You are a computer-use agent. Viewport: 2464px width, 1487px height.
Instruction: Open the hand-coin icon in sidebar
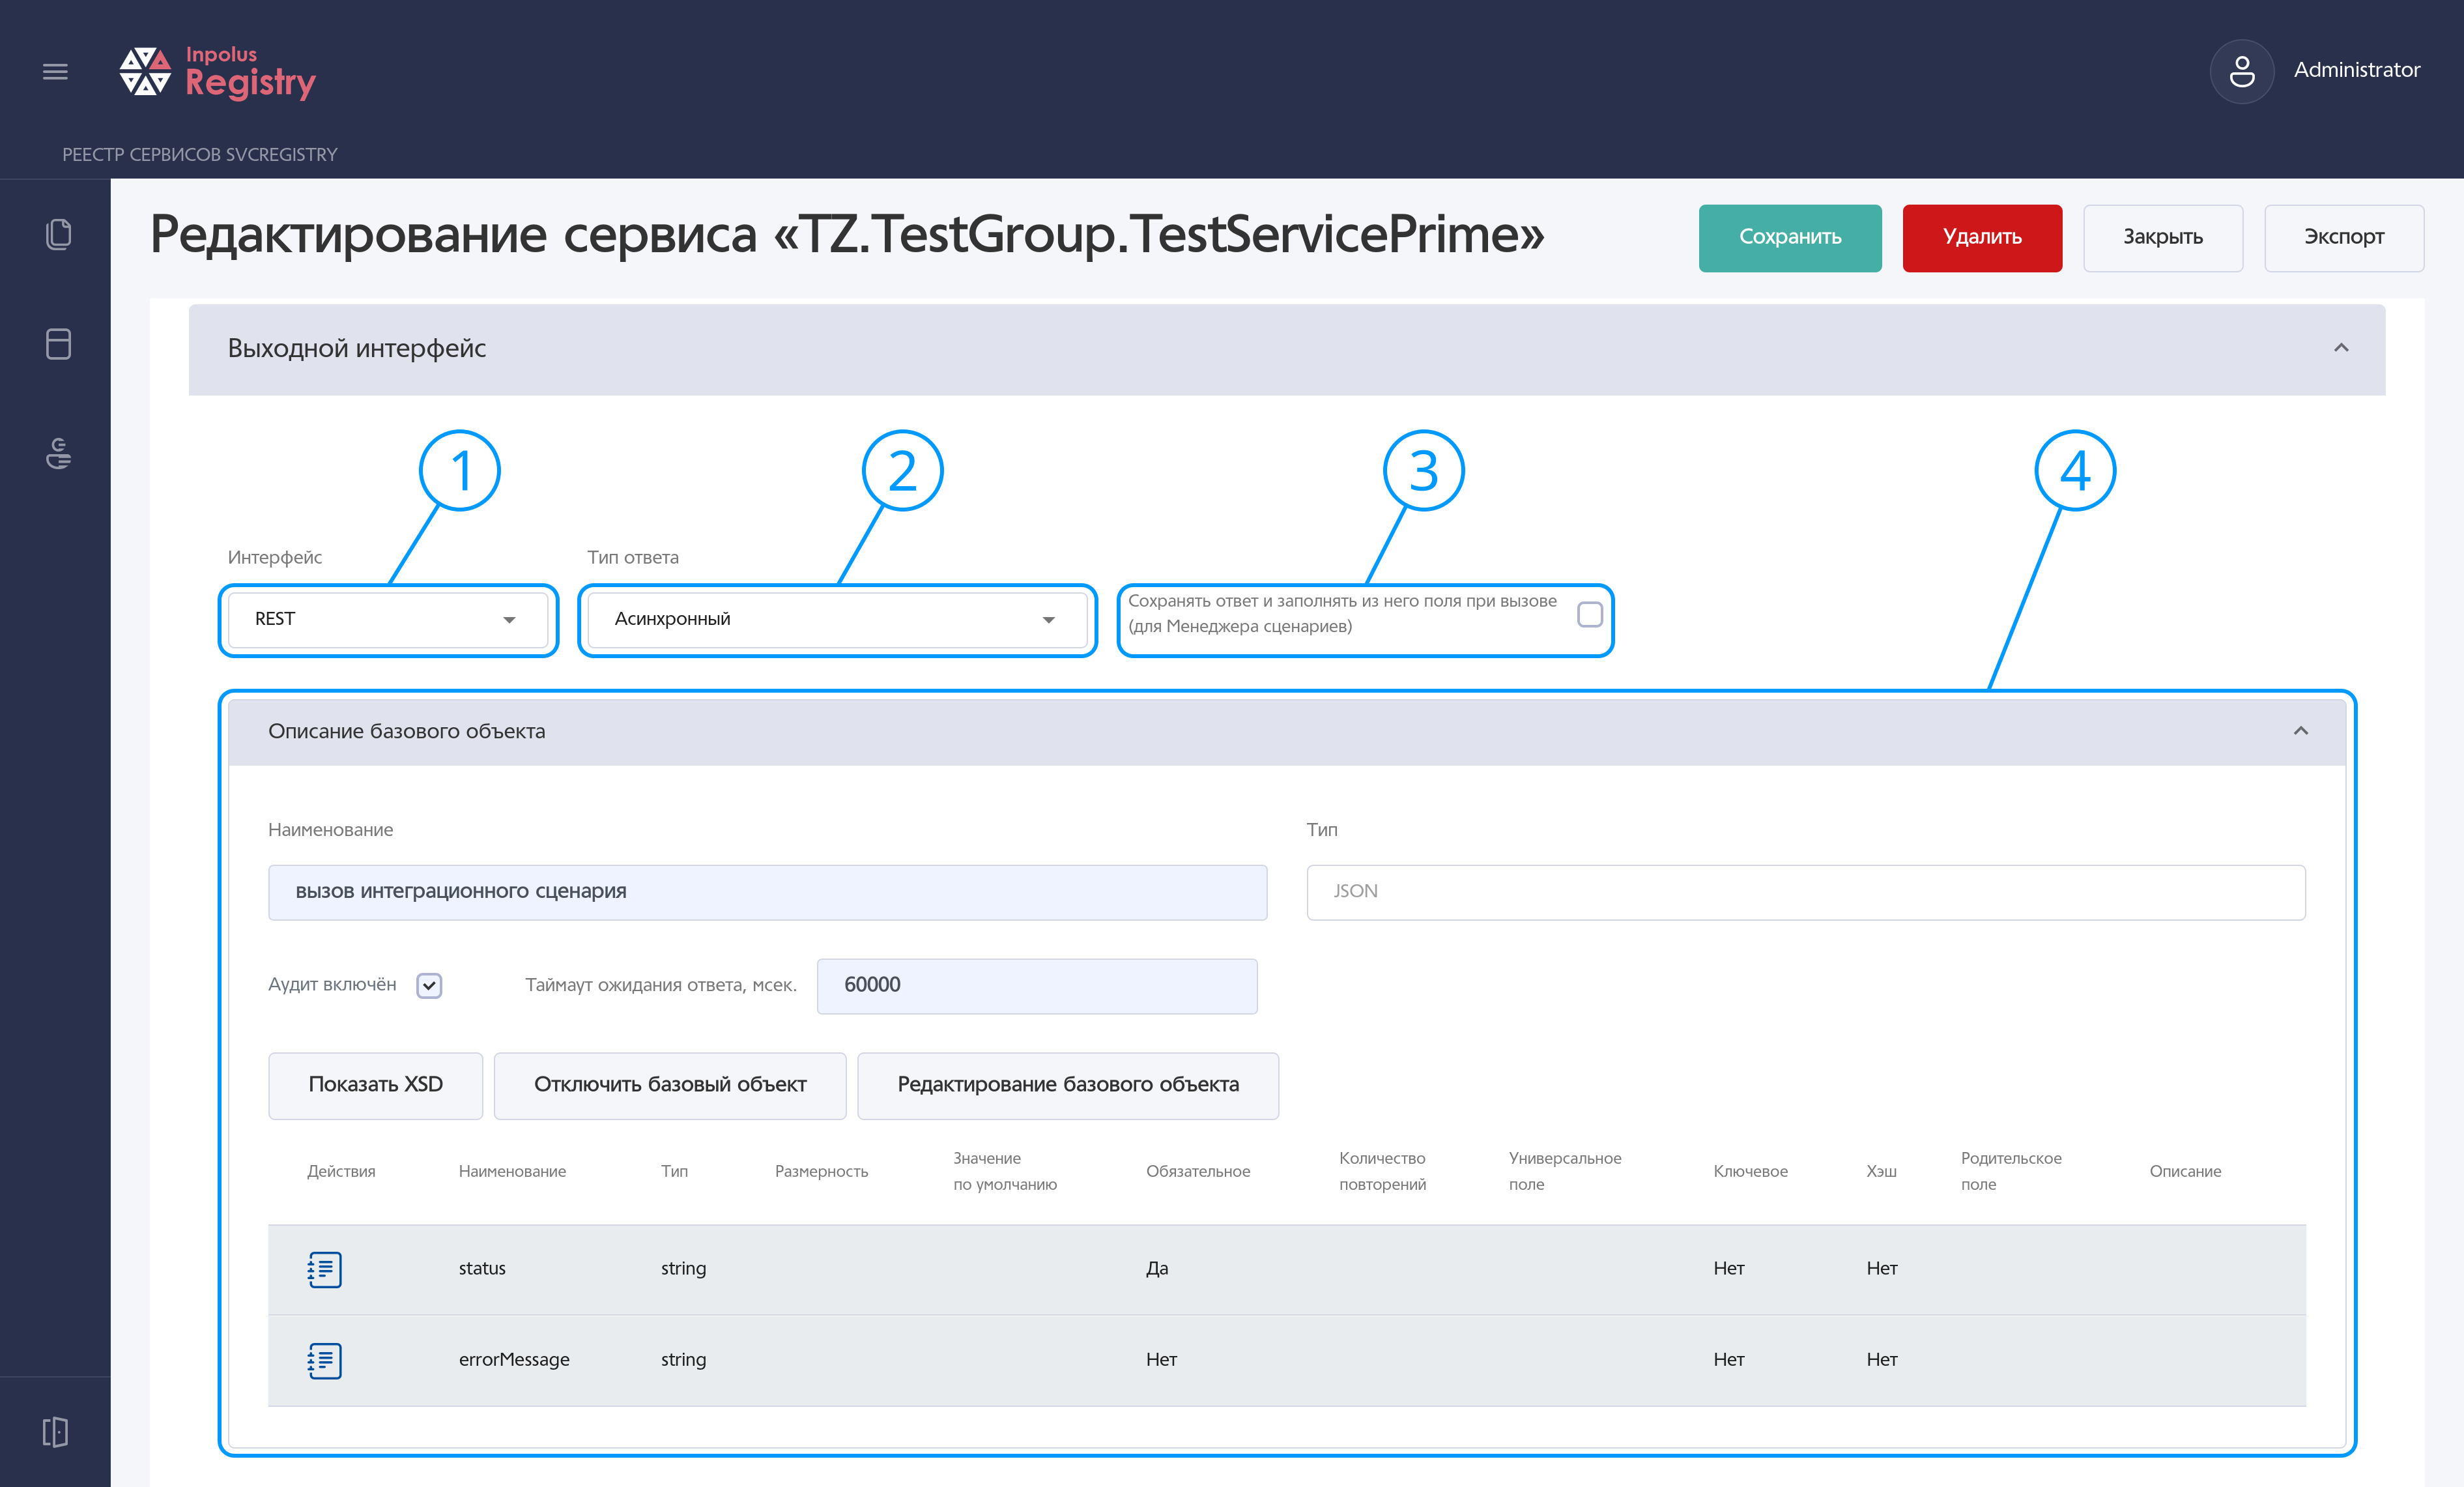(58, 453)
